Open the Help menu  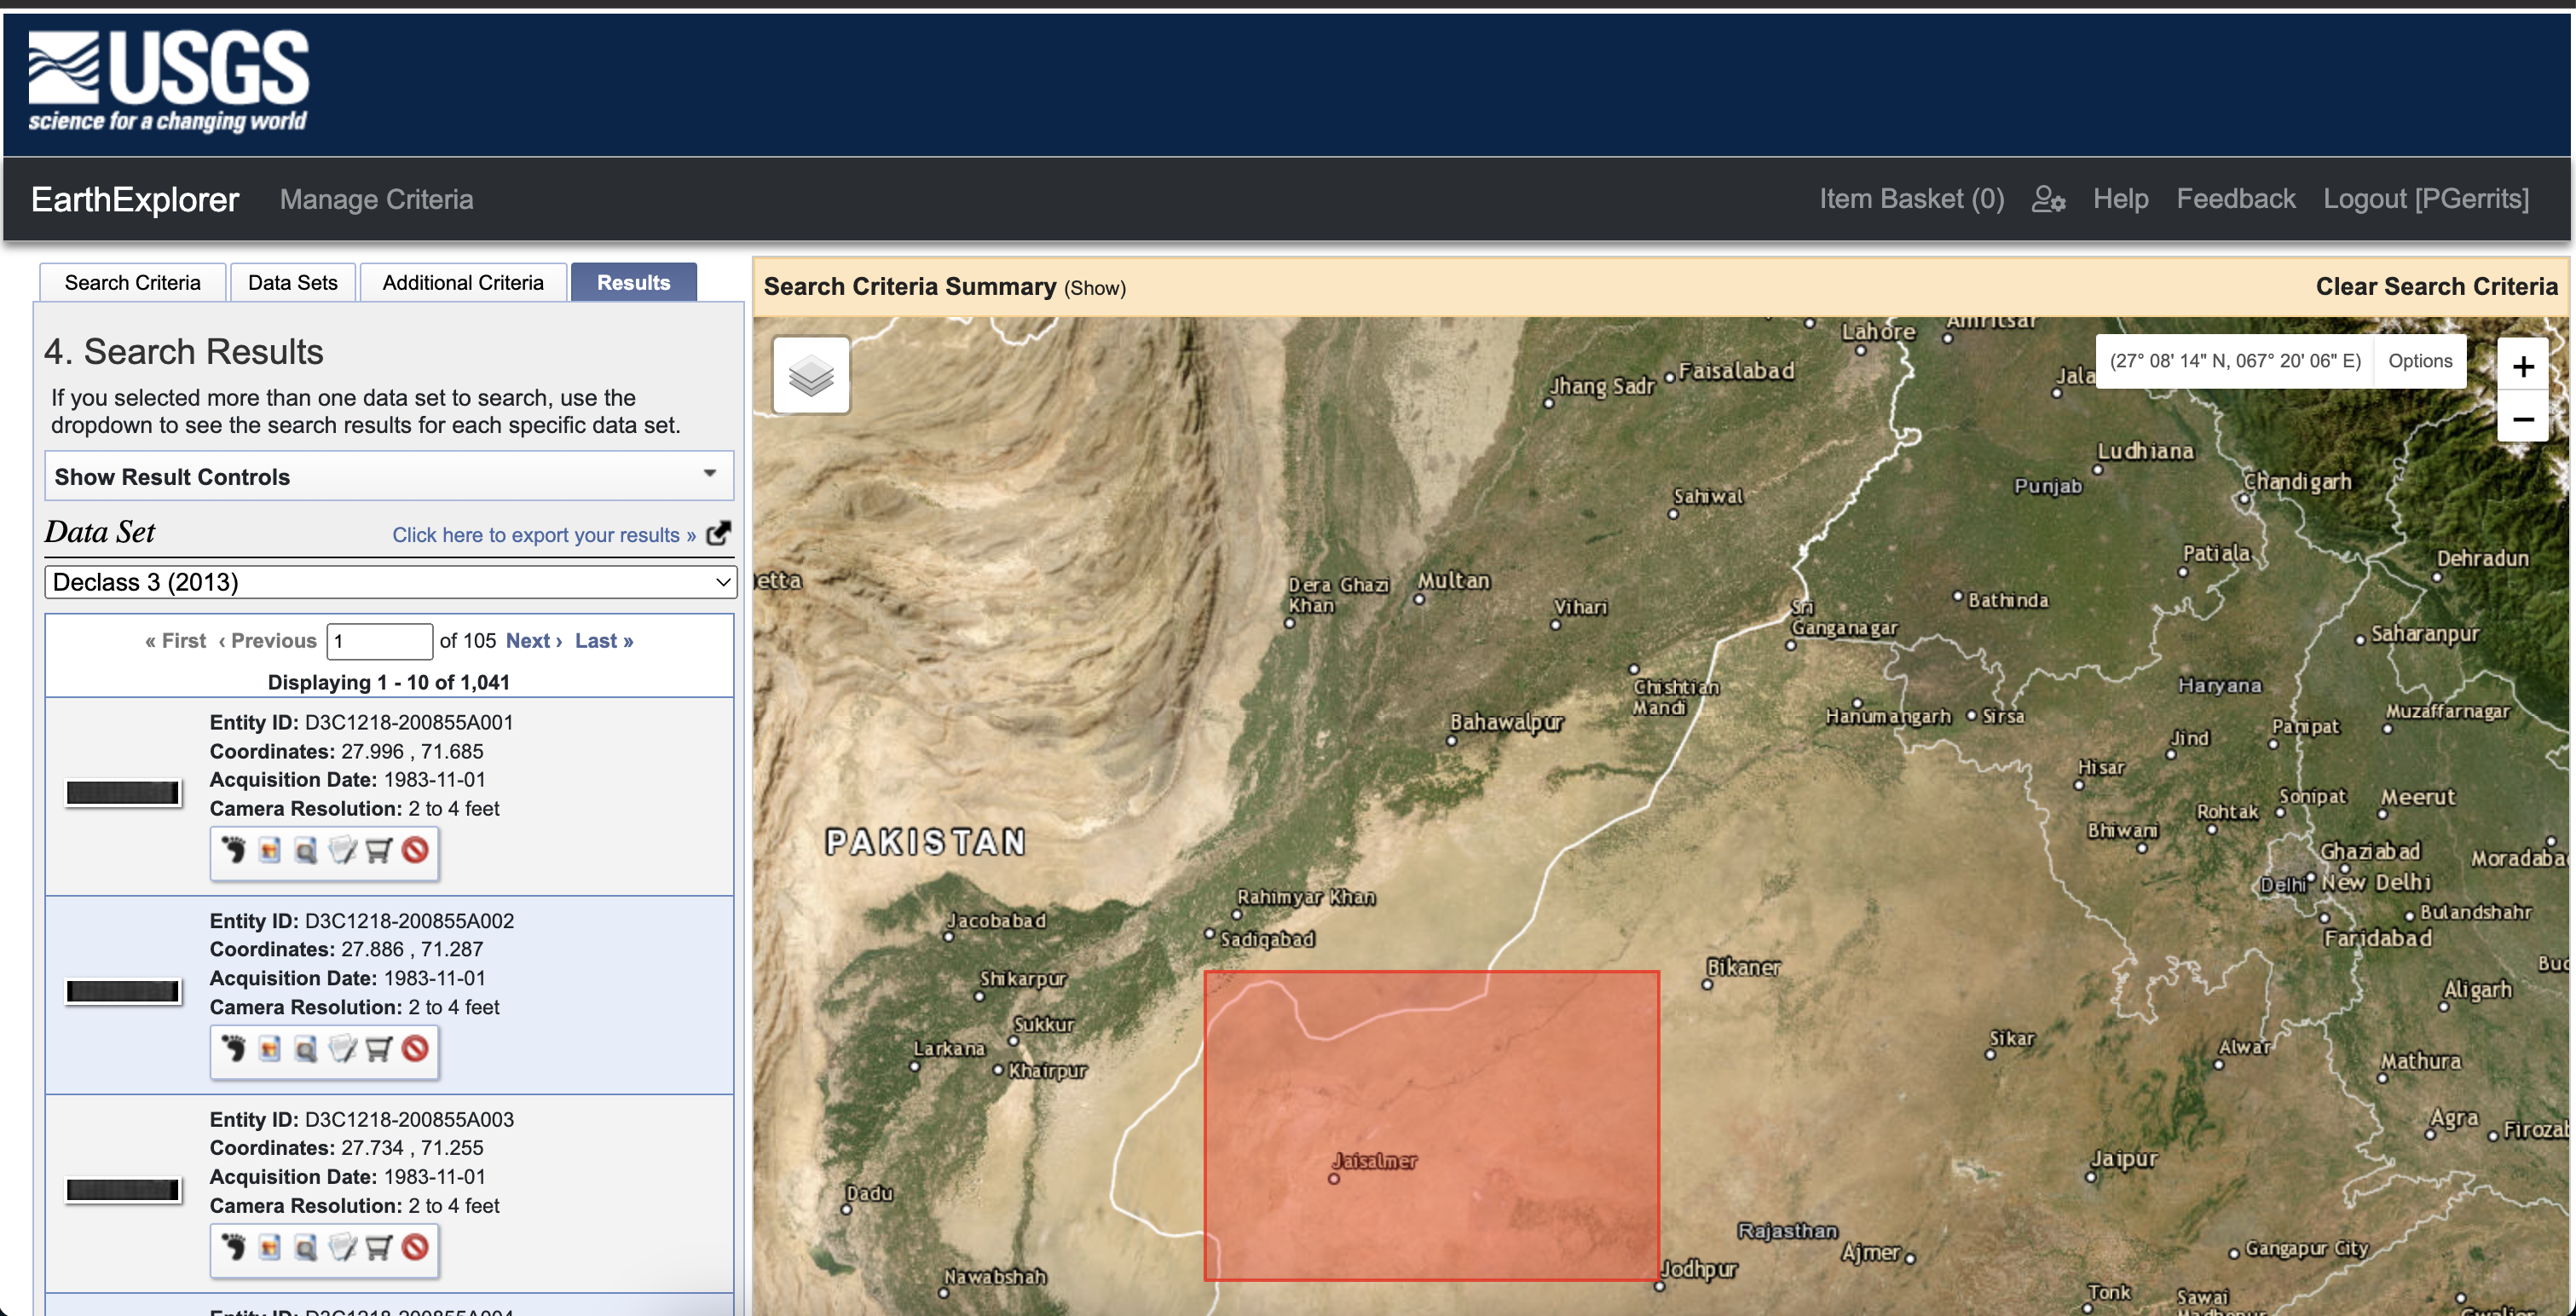pyautogui.click(x=2120, y=199)
